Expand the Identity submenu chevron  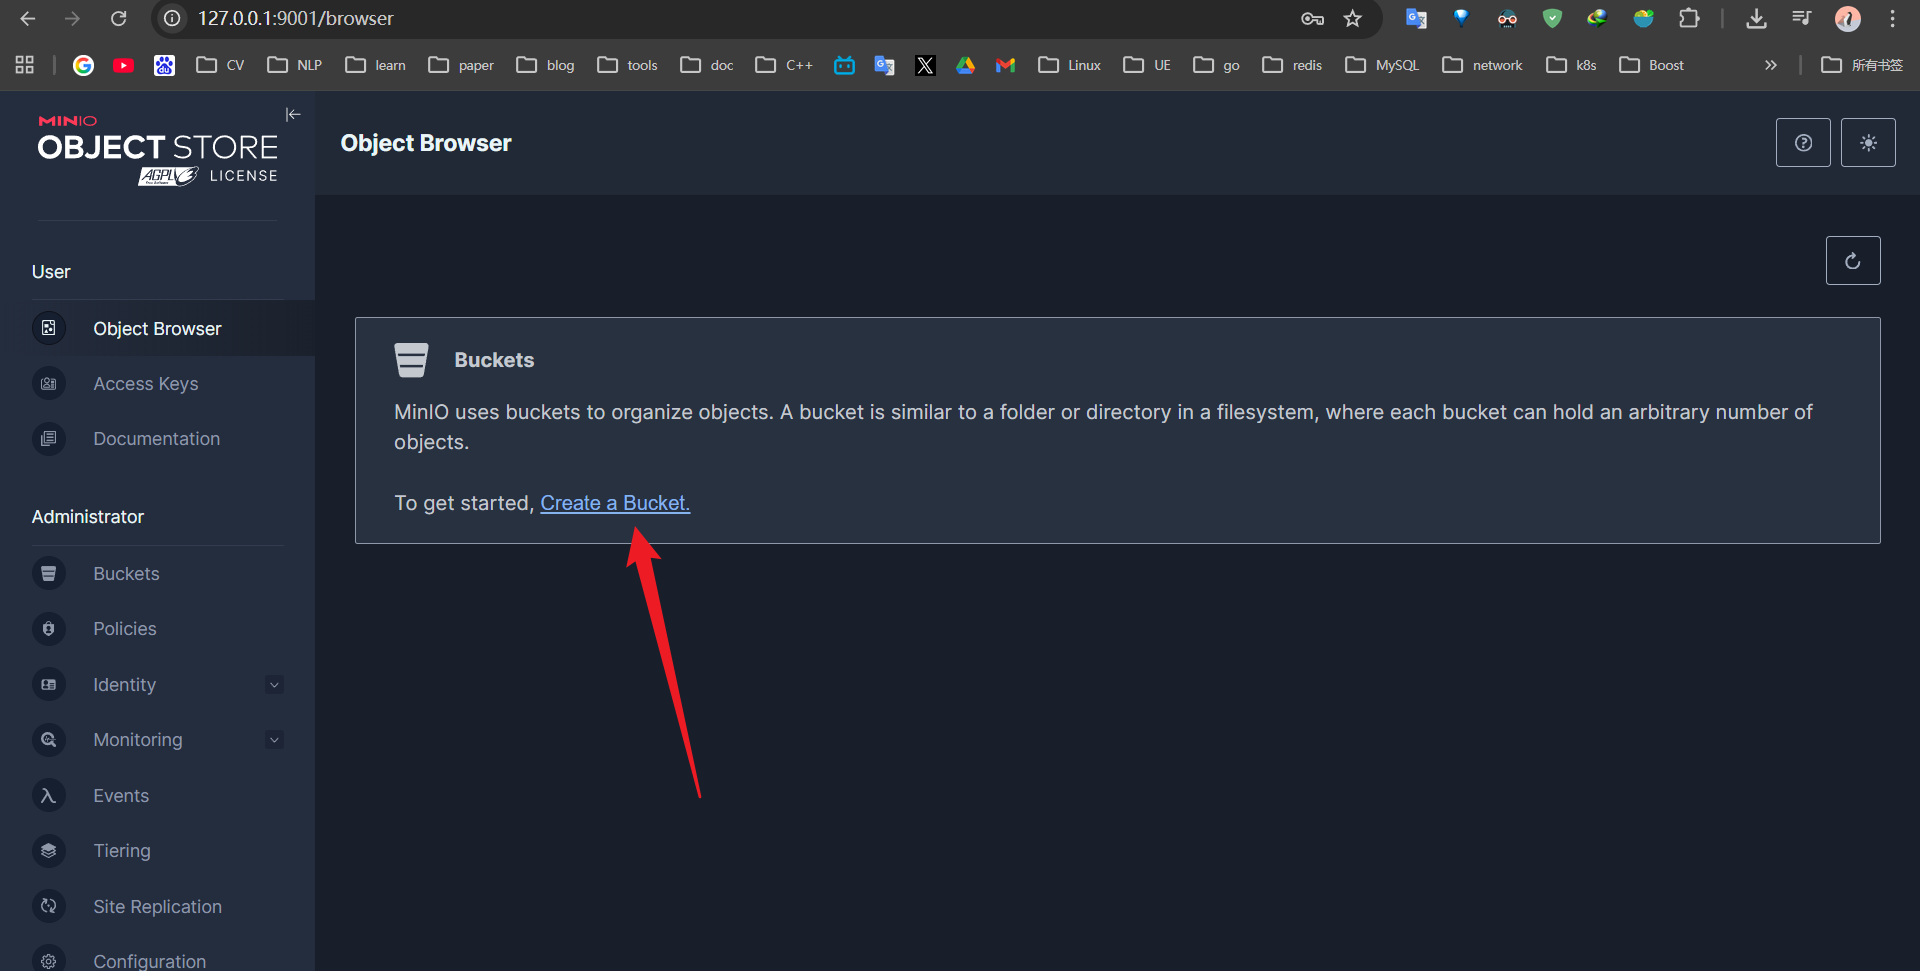pos(274,685)
